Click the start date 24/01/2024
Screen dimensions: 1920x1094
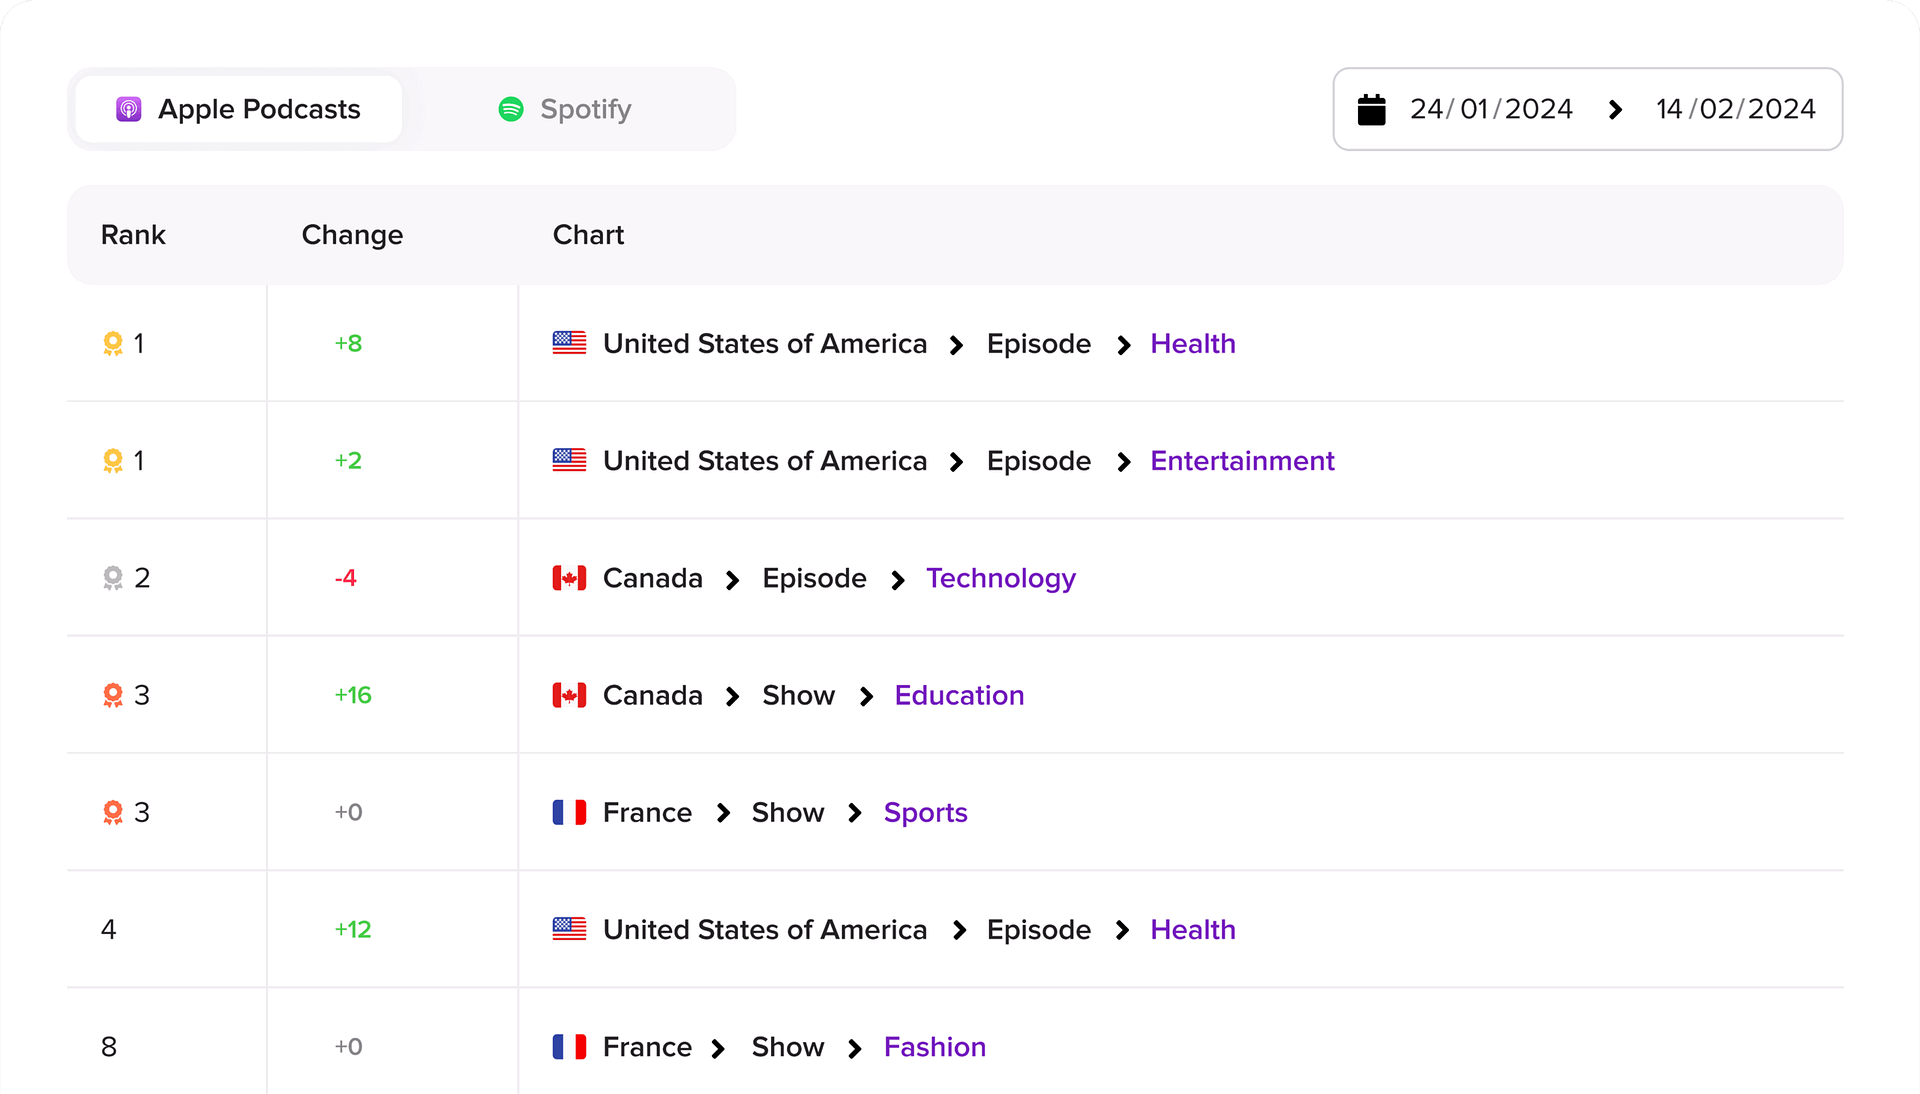coord(1491,109)
